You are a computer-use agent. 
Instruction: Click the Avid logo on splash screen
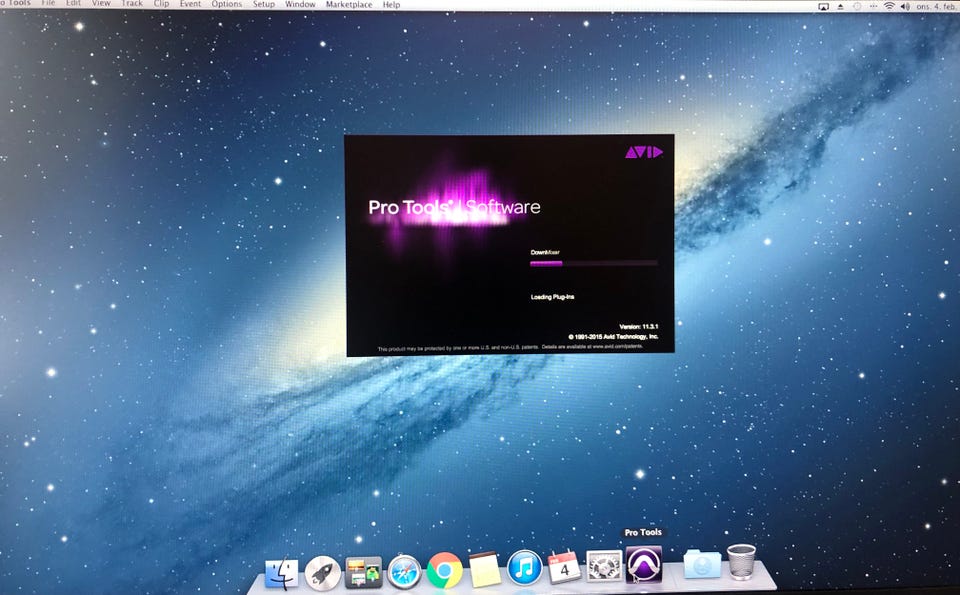(643, 152)
